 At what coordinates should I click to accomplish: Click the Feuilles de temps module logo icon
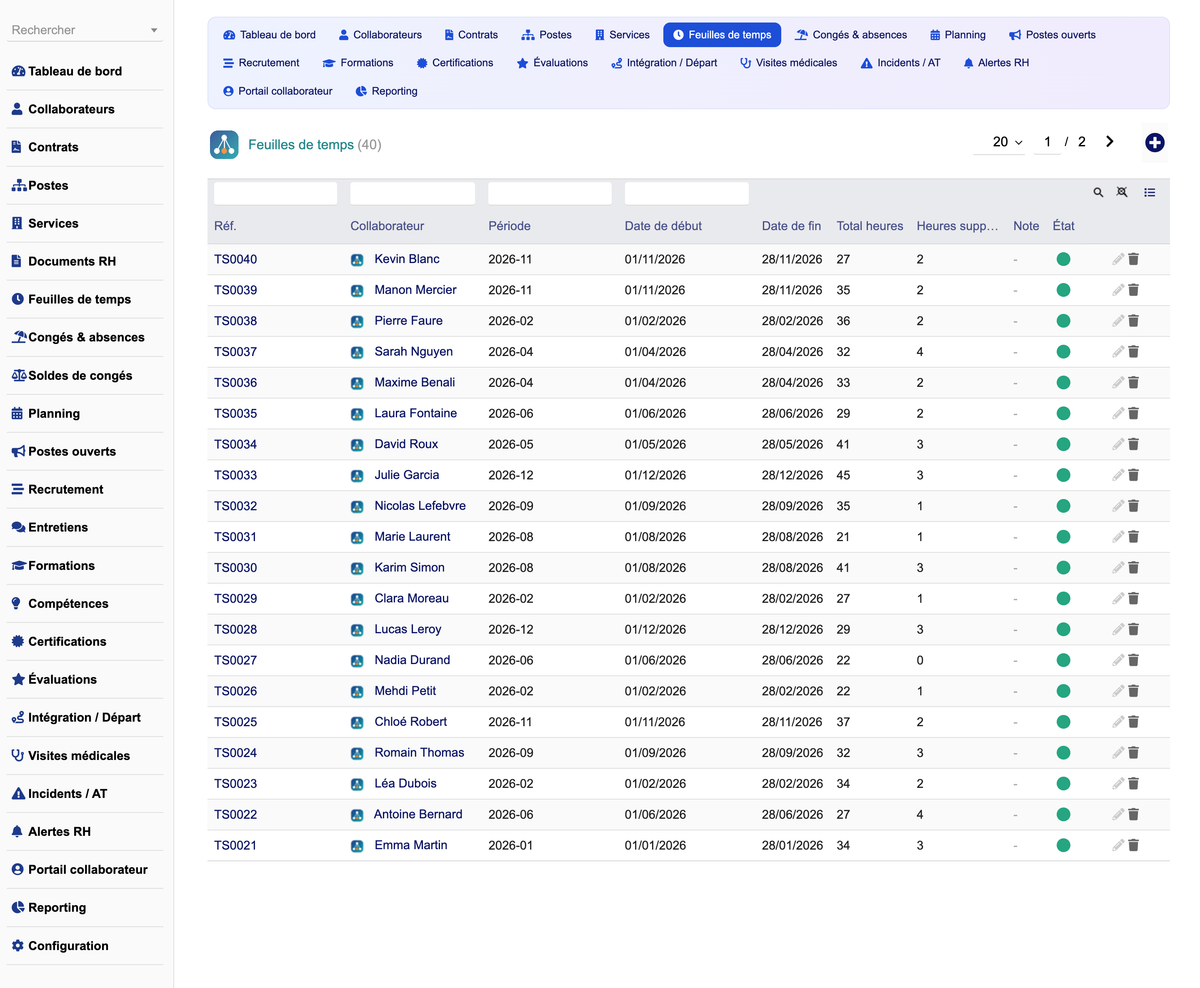coord(224,144)
